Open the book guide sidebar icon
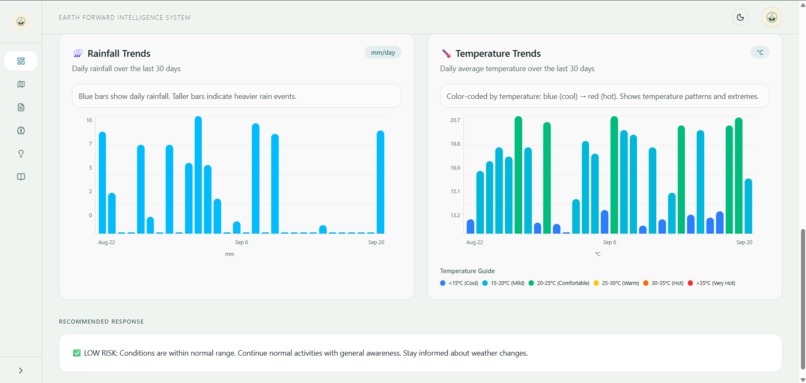The image size is (806, 383). click(21, 177)
